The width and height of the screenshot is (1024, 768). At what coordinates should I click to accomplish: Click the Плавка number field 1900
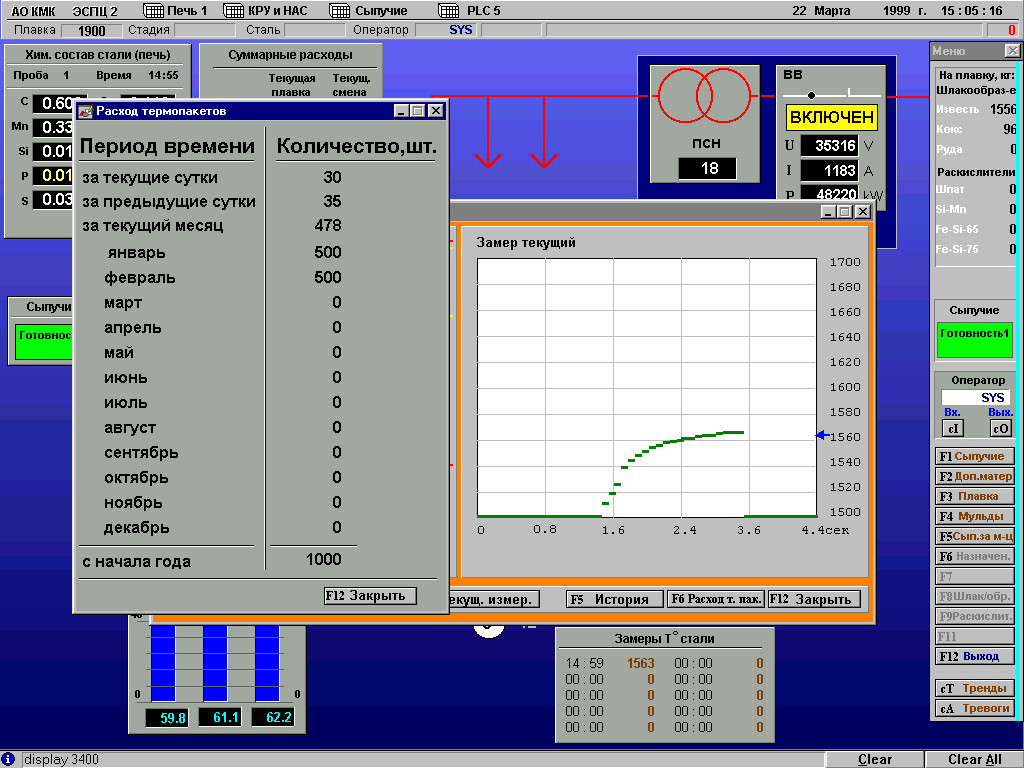click(91, 31)
